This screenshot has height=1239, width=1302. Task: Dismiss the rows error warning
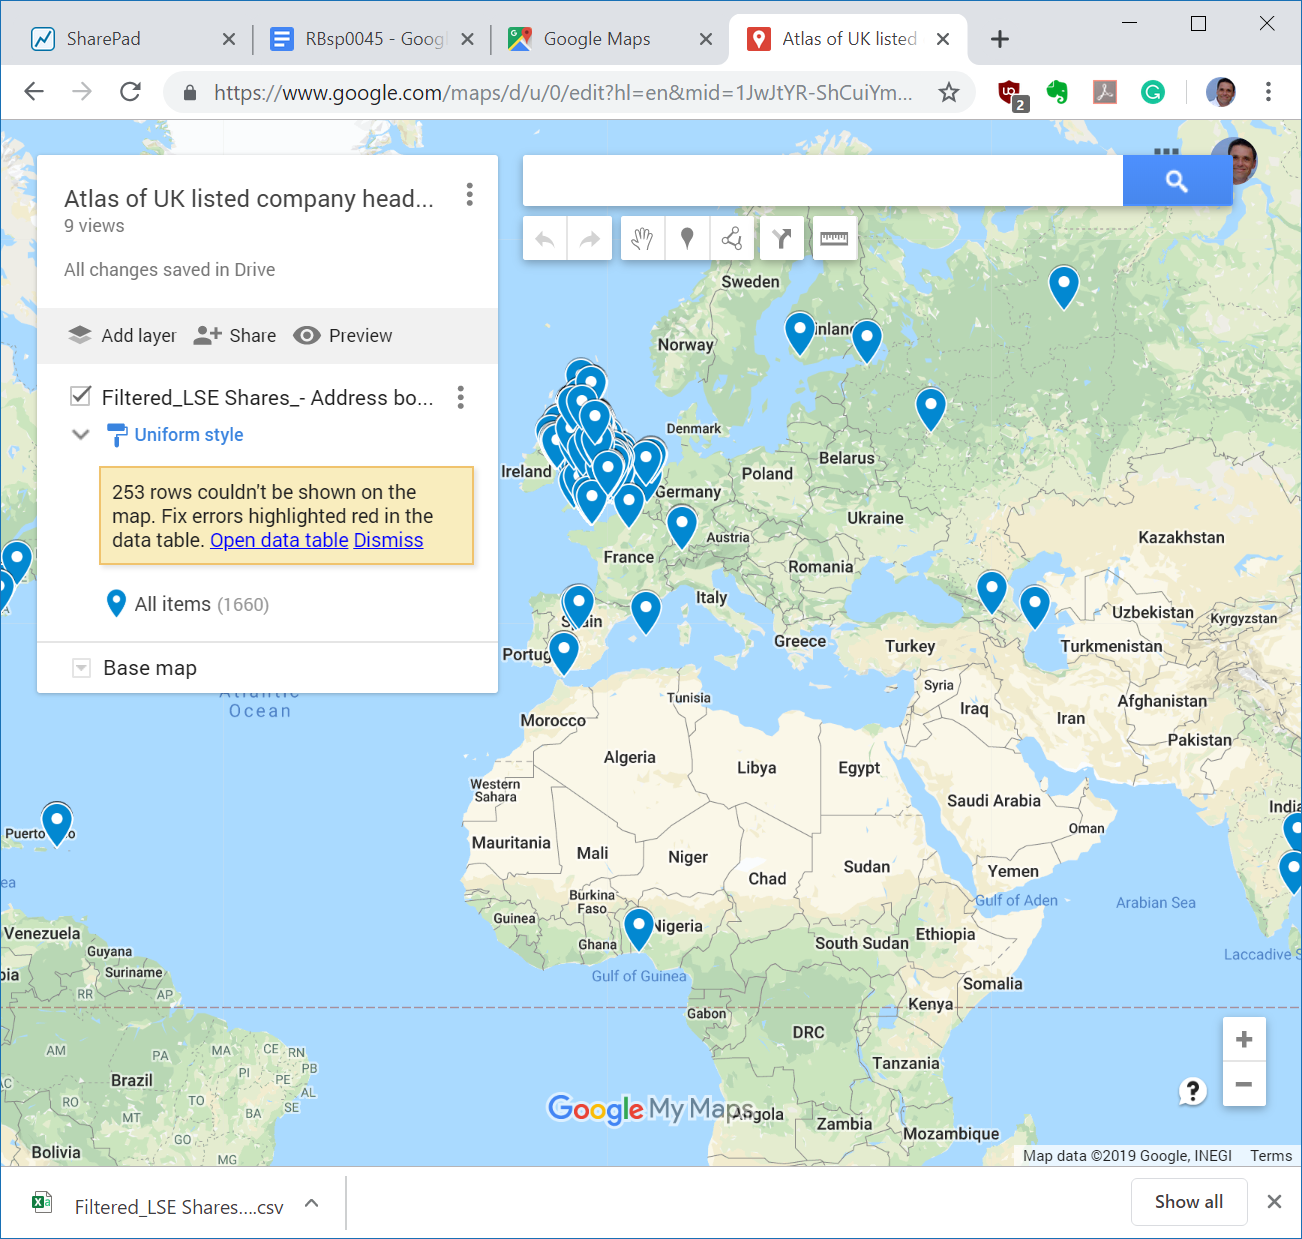388,540
